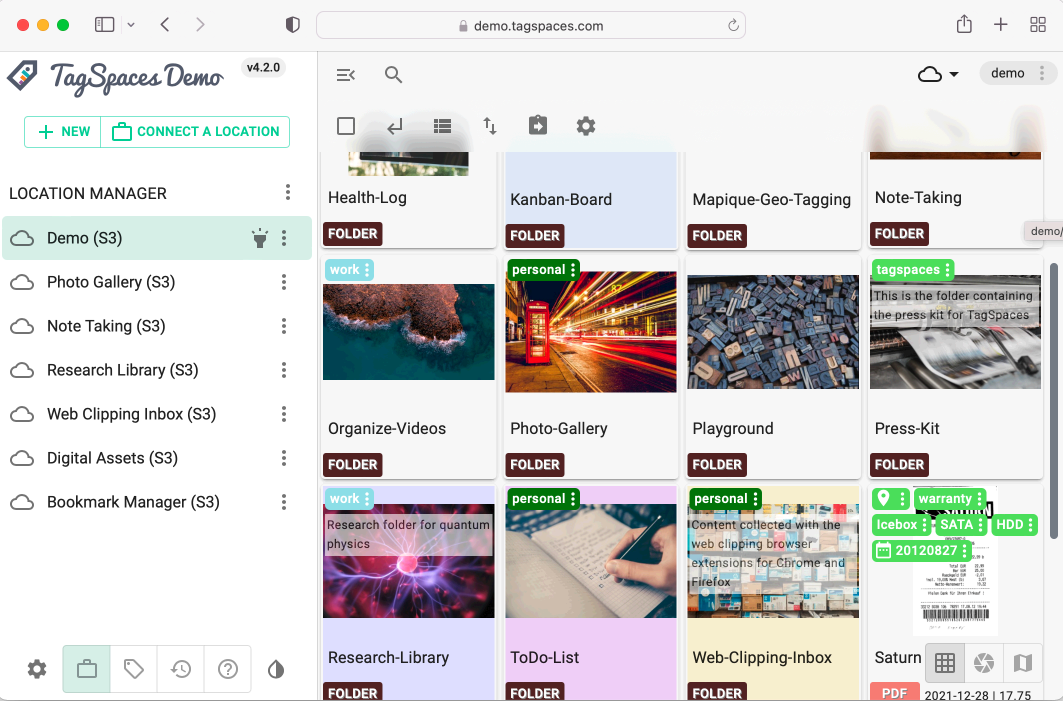Click the TagSpaces logo icon

click(23, 75)
